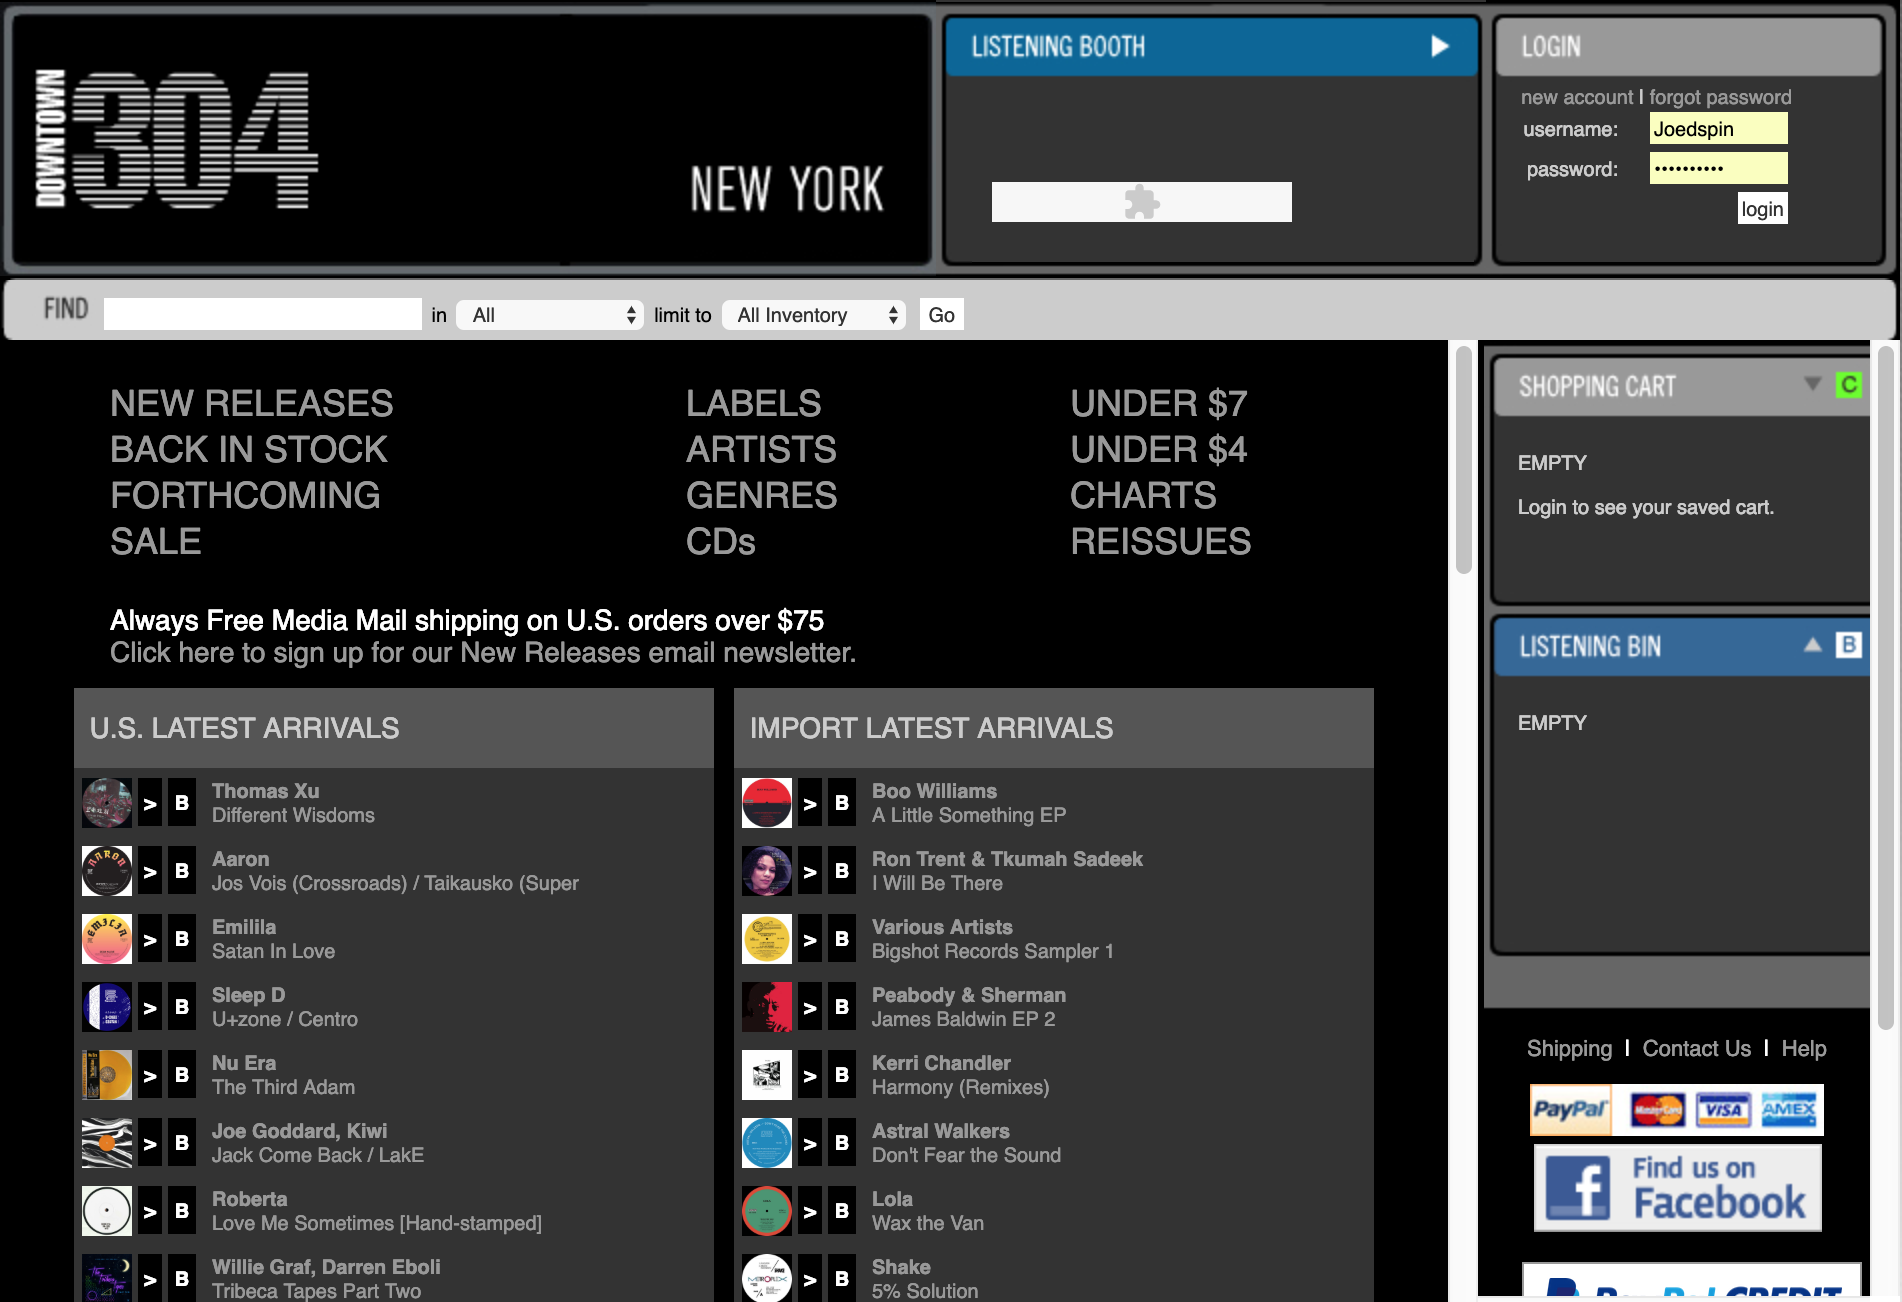The height and width of the screenshot is (1302, 1902).
Task: Add Boo Williams EP to listening bin
Action: point(842,803)
